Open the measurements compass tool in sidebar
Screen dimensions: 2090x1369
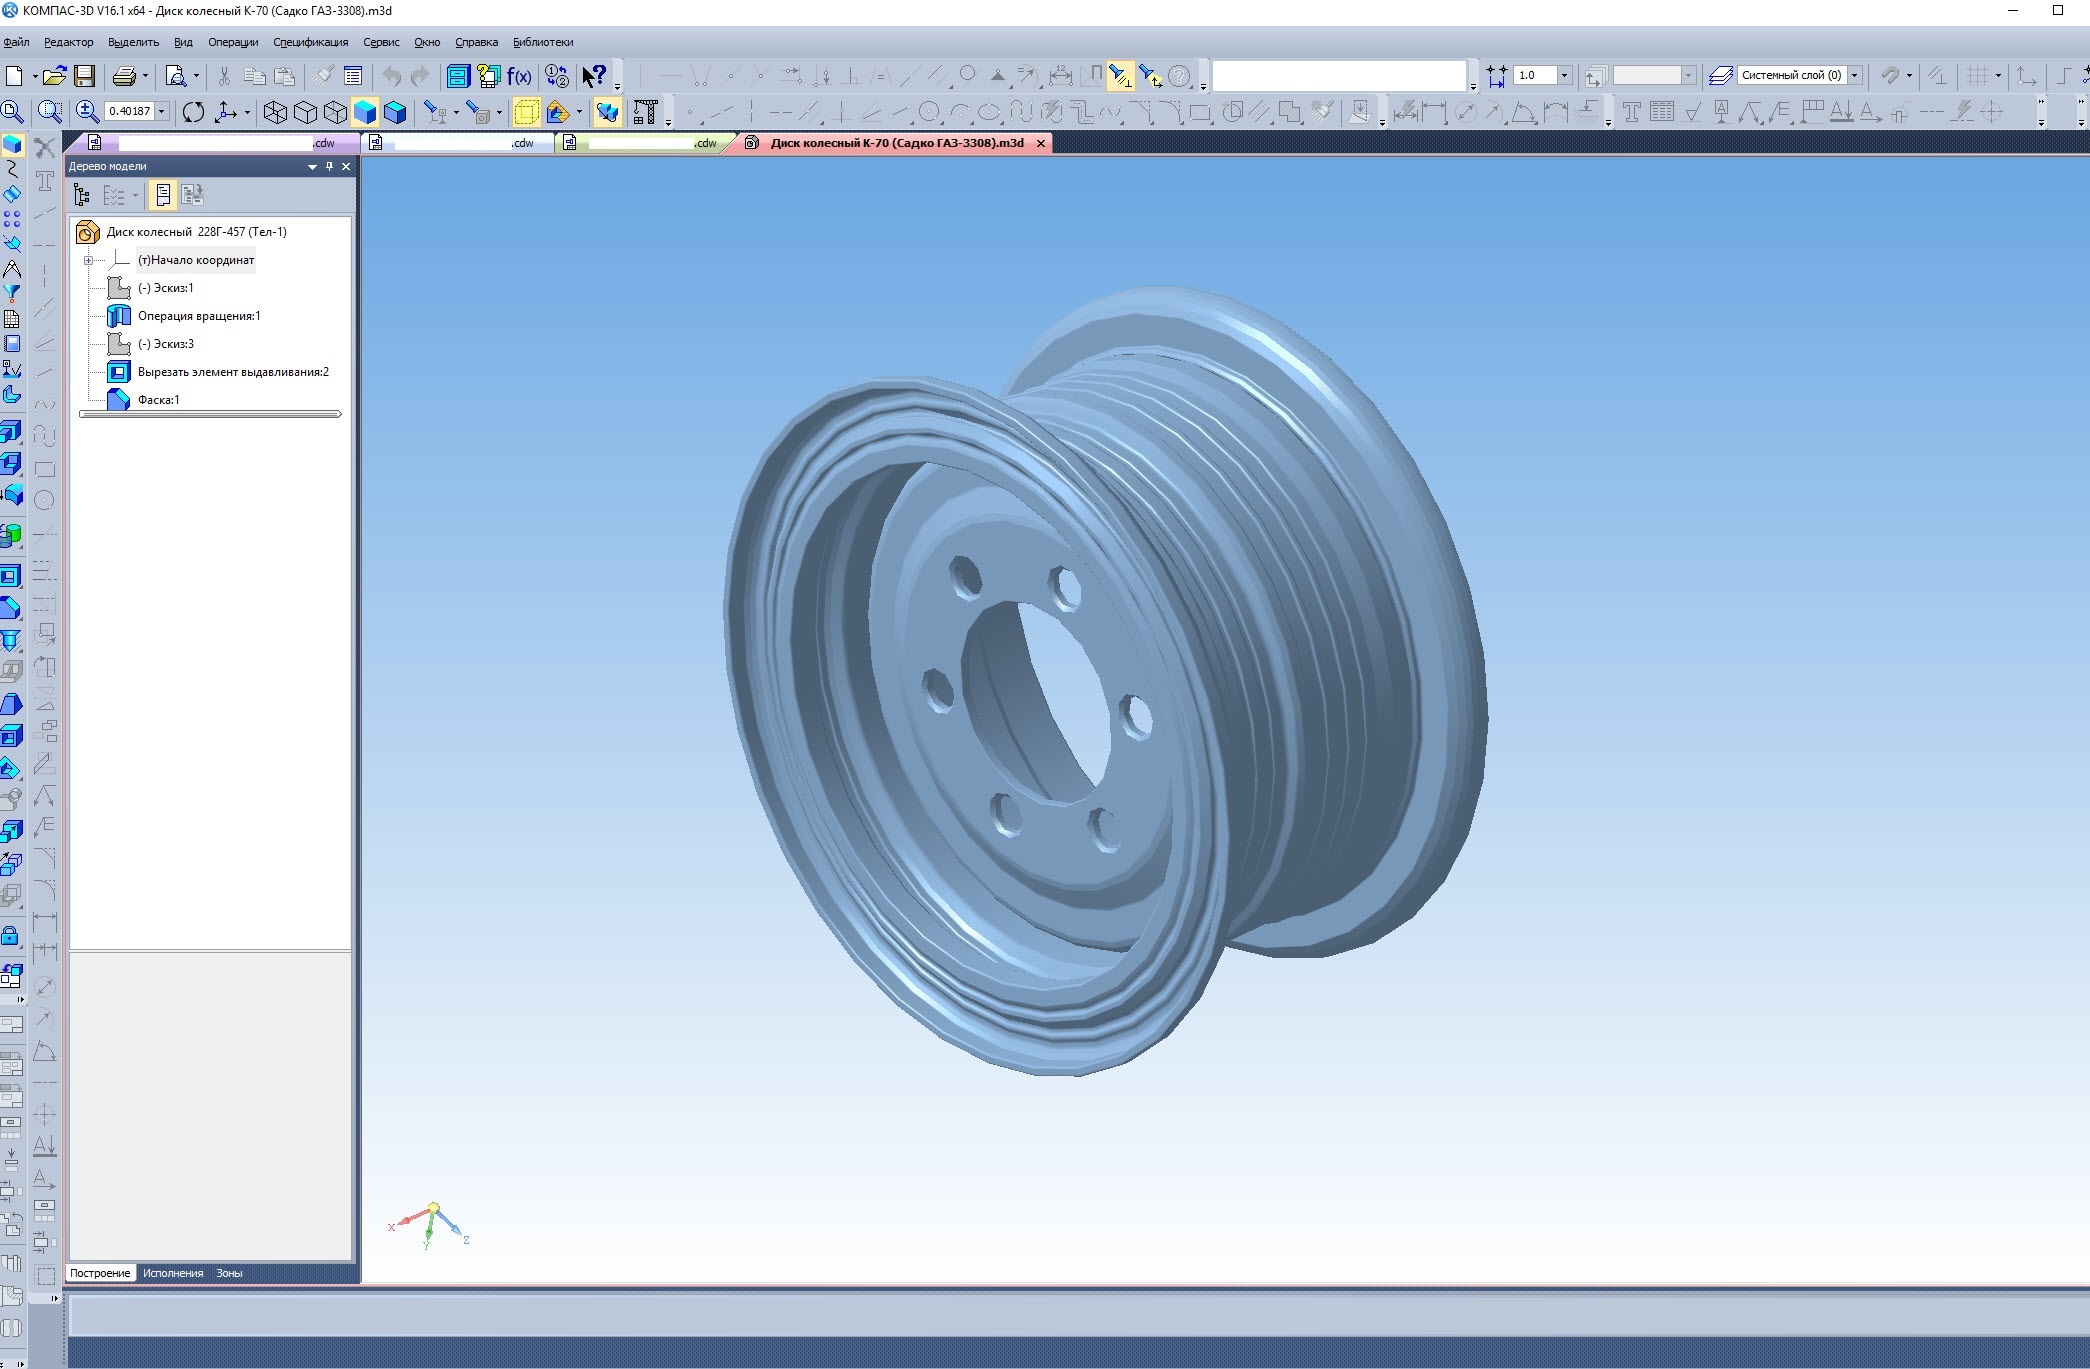pyautogui.click(x=12, y=268)
